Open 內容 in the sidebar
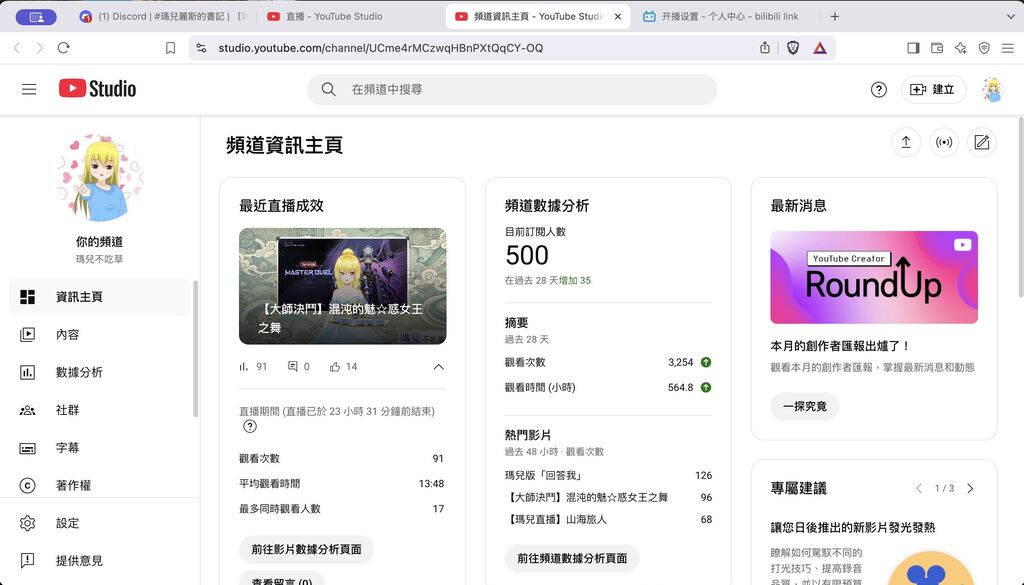This screenshot has height=585, width=1024. click(x=99, y=335)
